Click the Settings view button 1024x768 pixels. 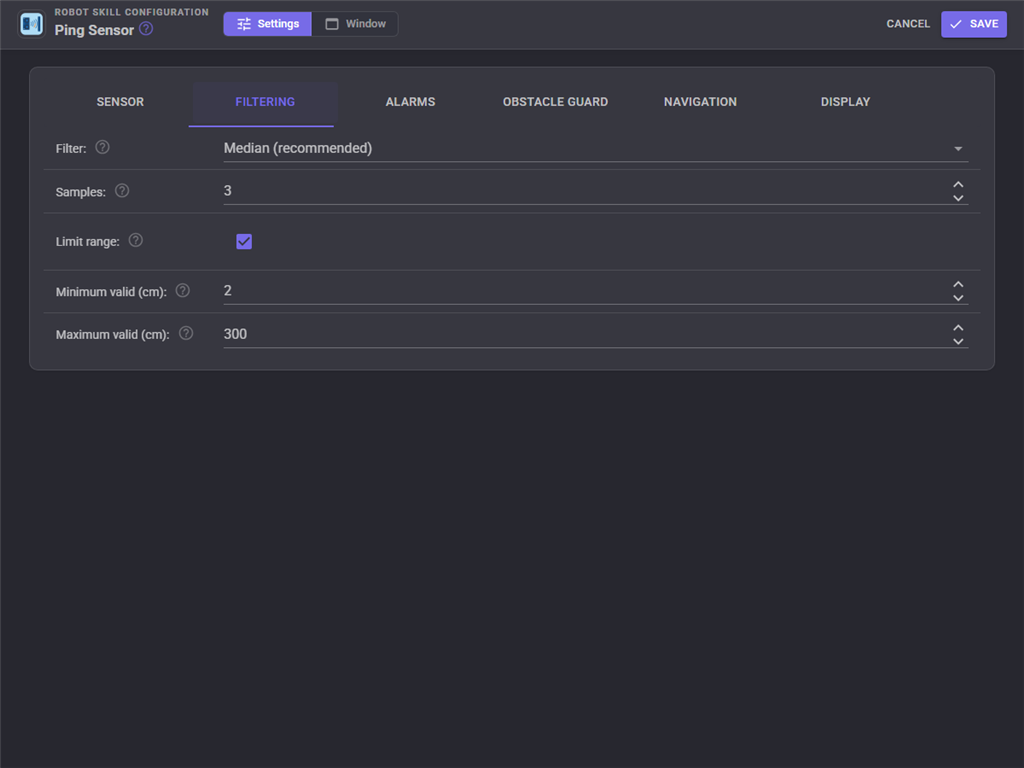(268, 24)
